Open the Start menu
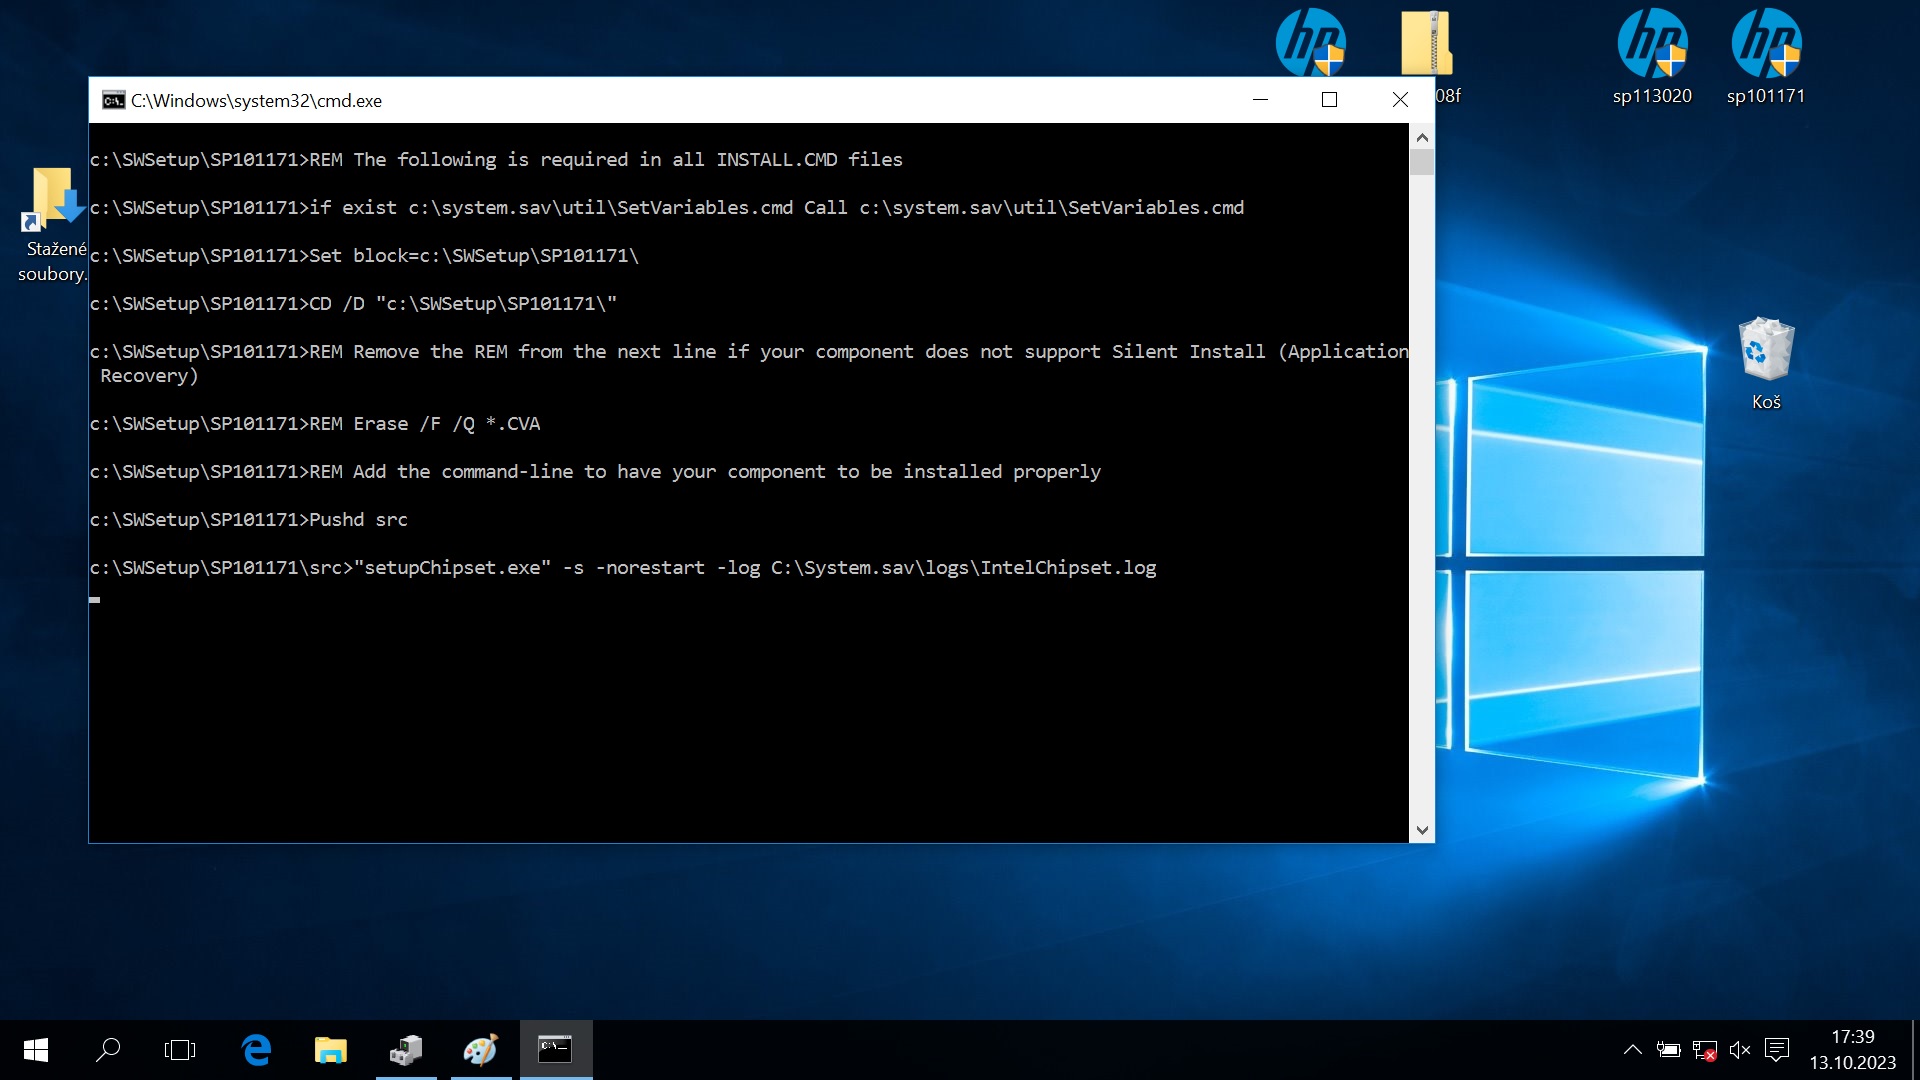Image resolution: width=1920 pixels, height=1080 pixels. click(x=36, y=1050)
